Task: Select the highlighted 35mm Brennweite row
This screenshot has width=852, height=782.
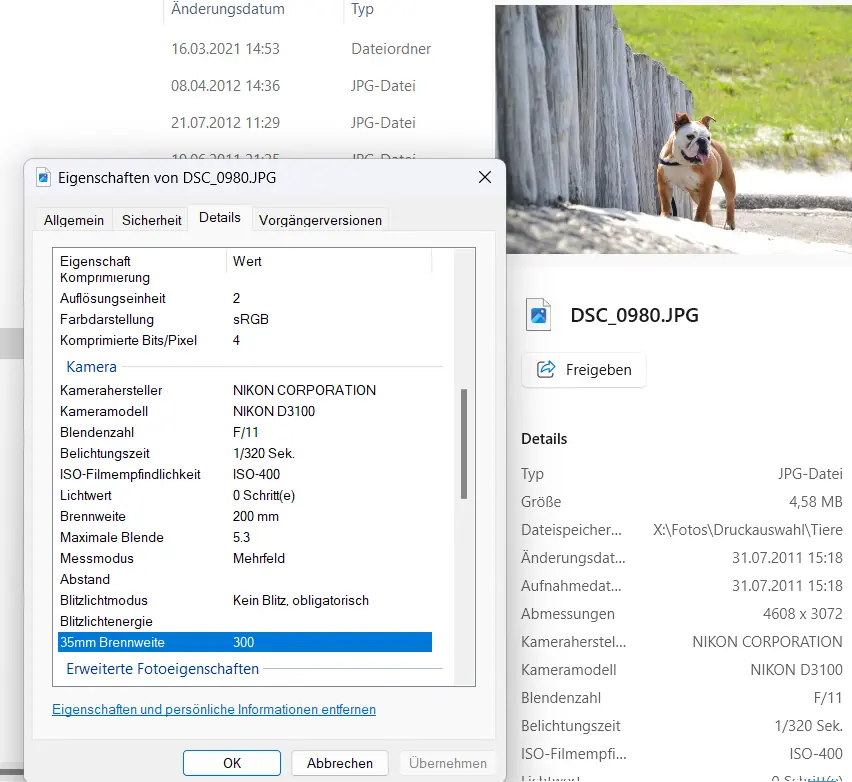Action: click(244, 642)
